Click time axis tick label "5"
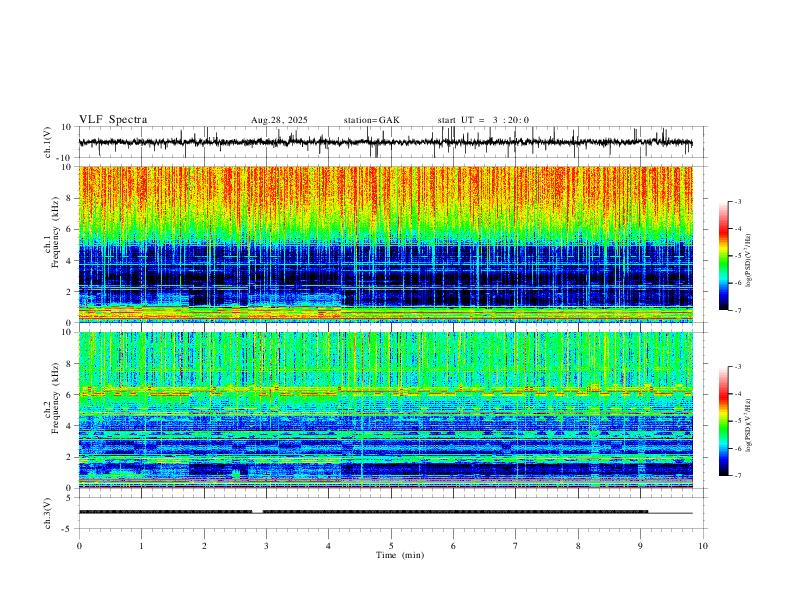The height and width of the screenshot is (612, 792). point(391,546)
